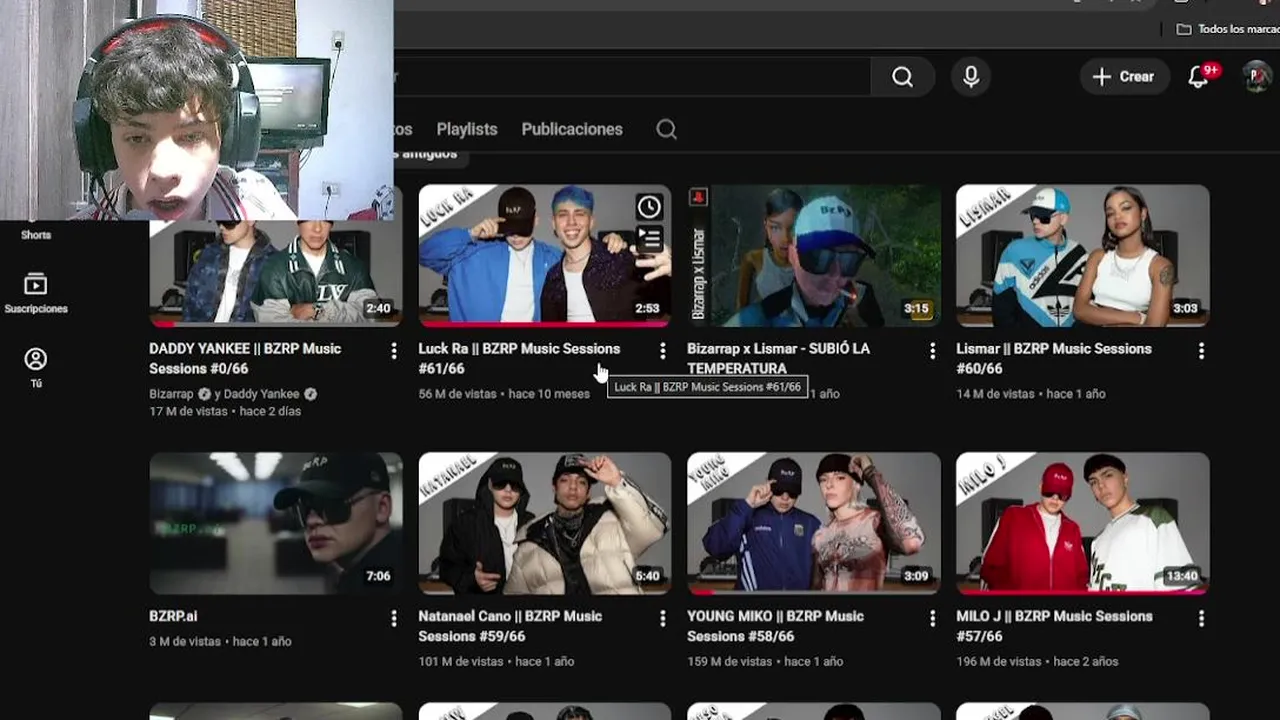Open the notifications bell

(x=1198, y=77)
